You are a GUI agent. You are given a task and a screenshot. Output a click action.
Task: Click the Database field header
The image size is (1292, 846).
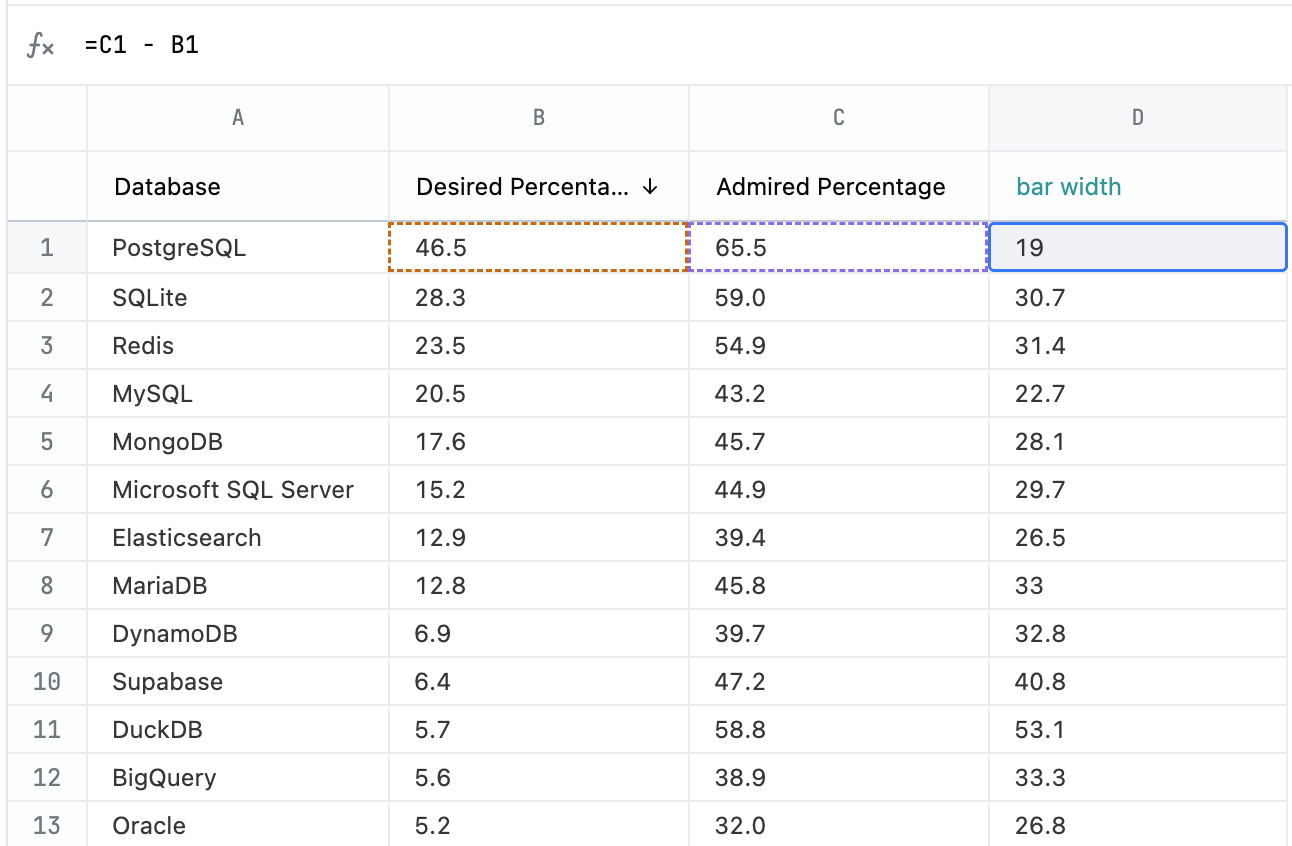pos(167,187)
